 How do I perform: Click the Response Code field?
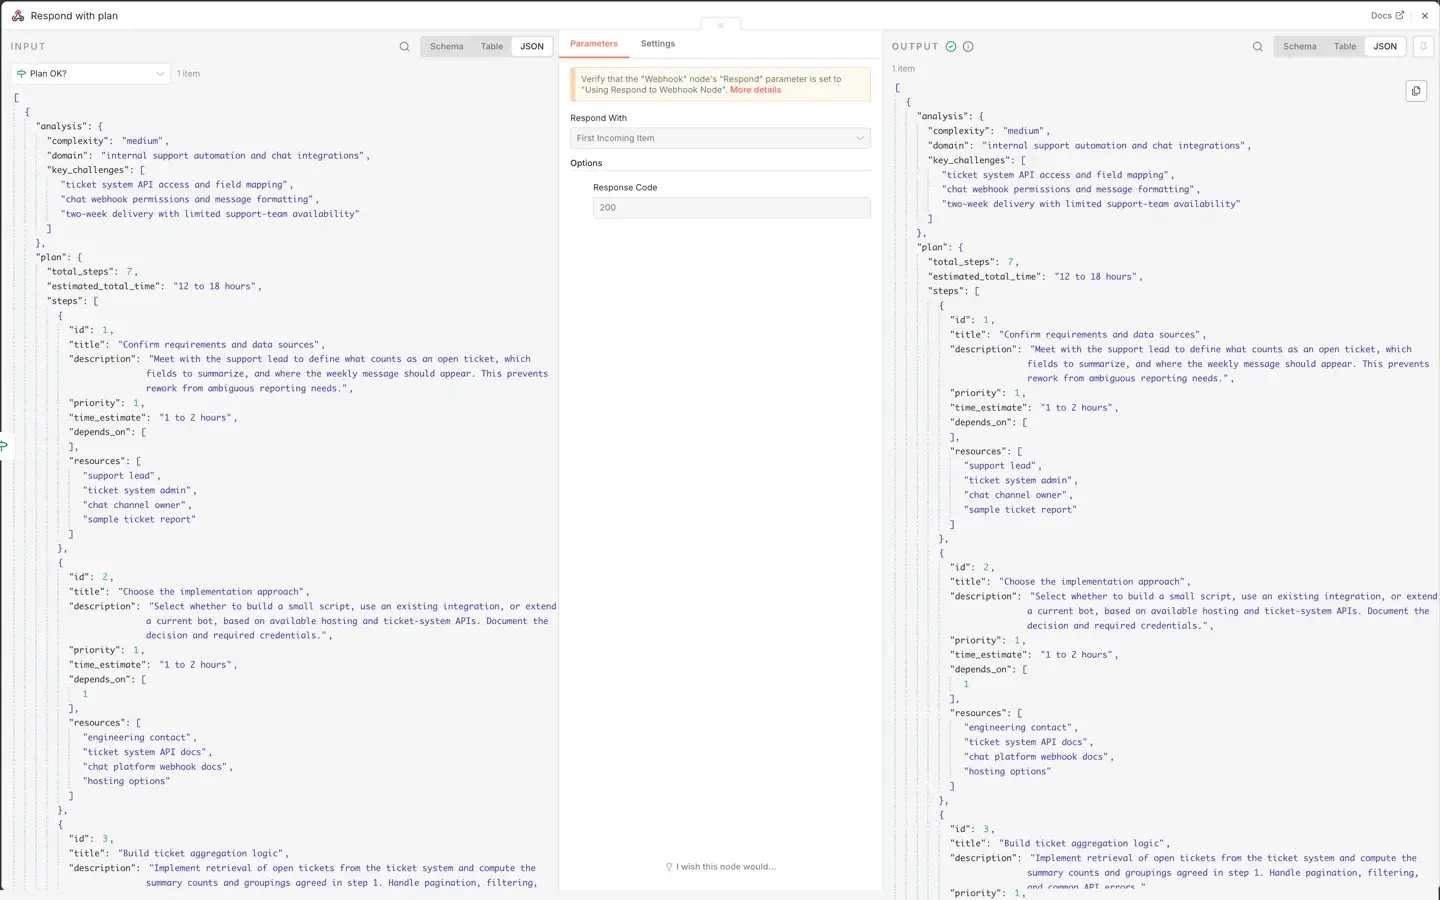tap(731, 208)
